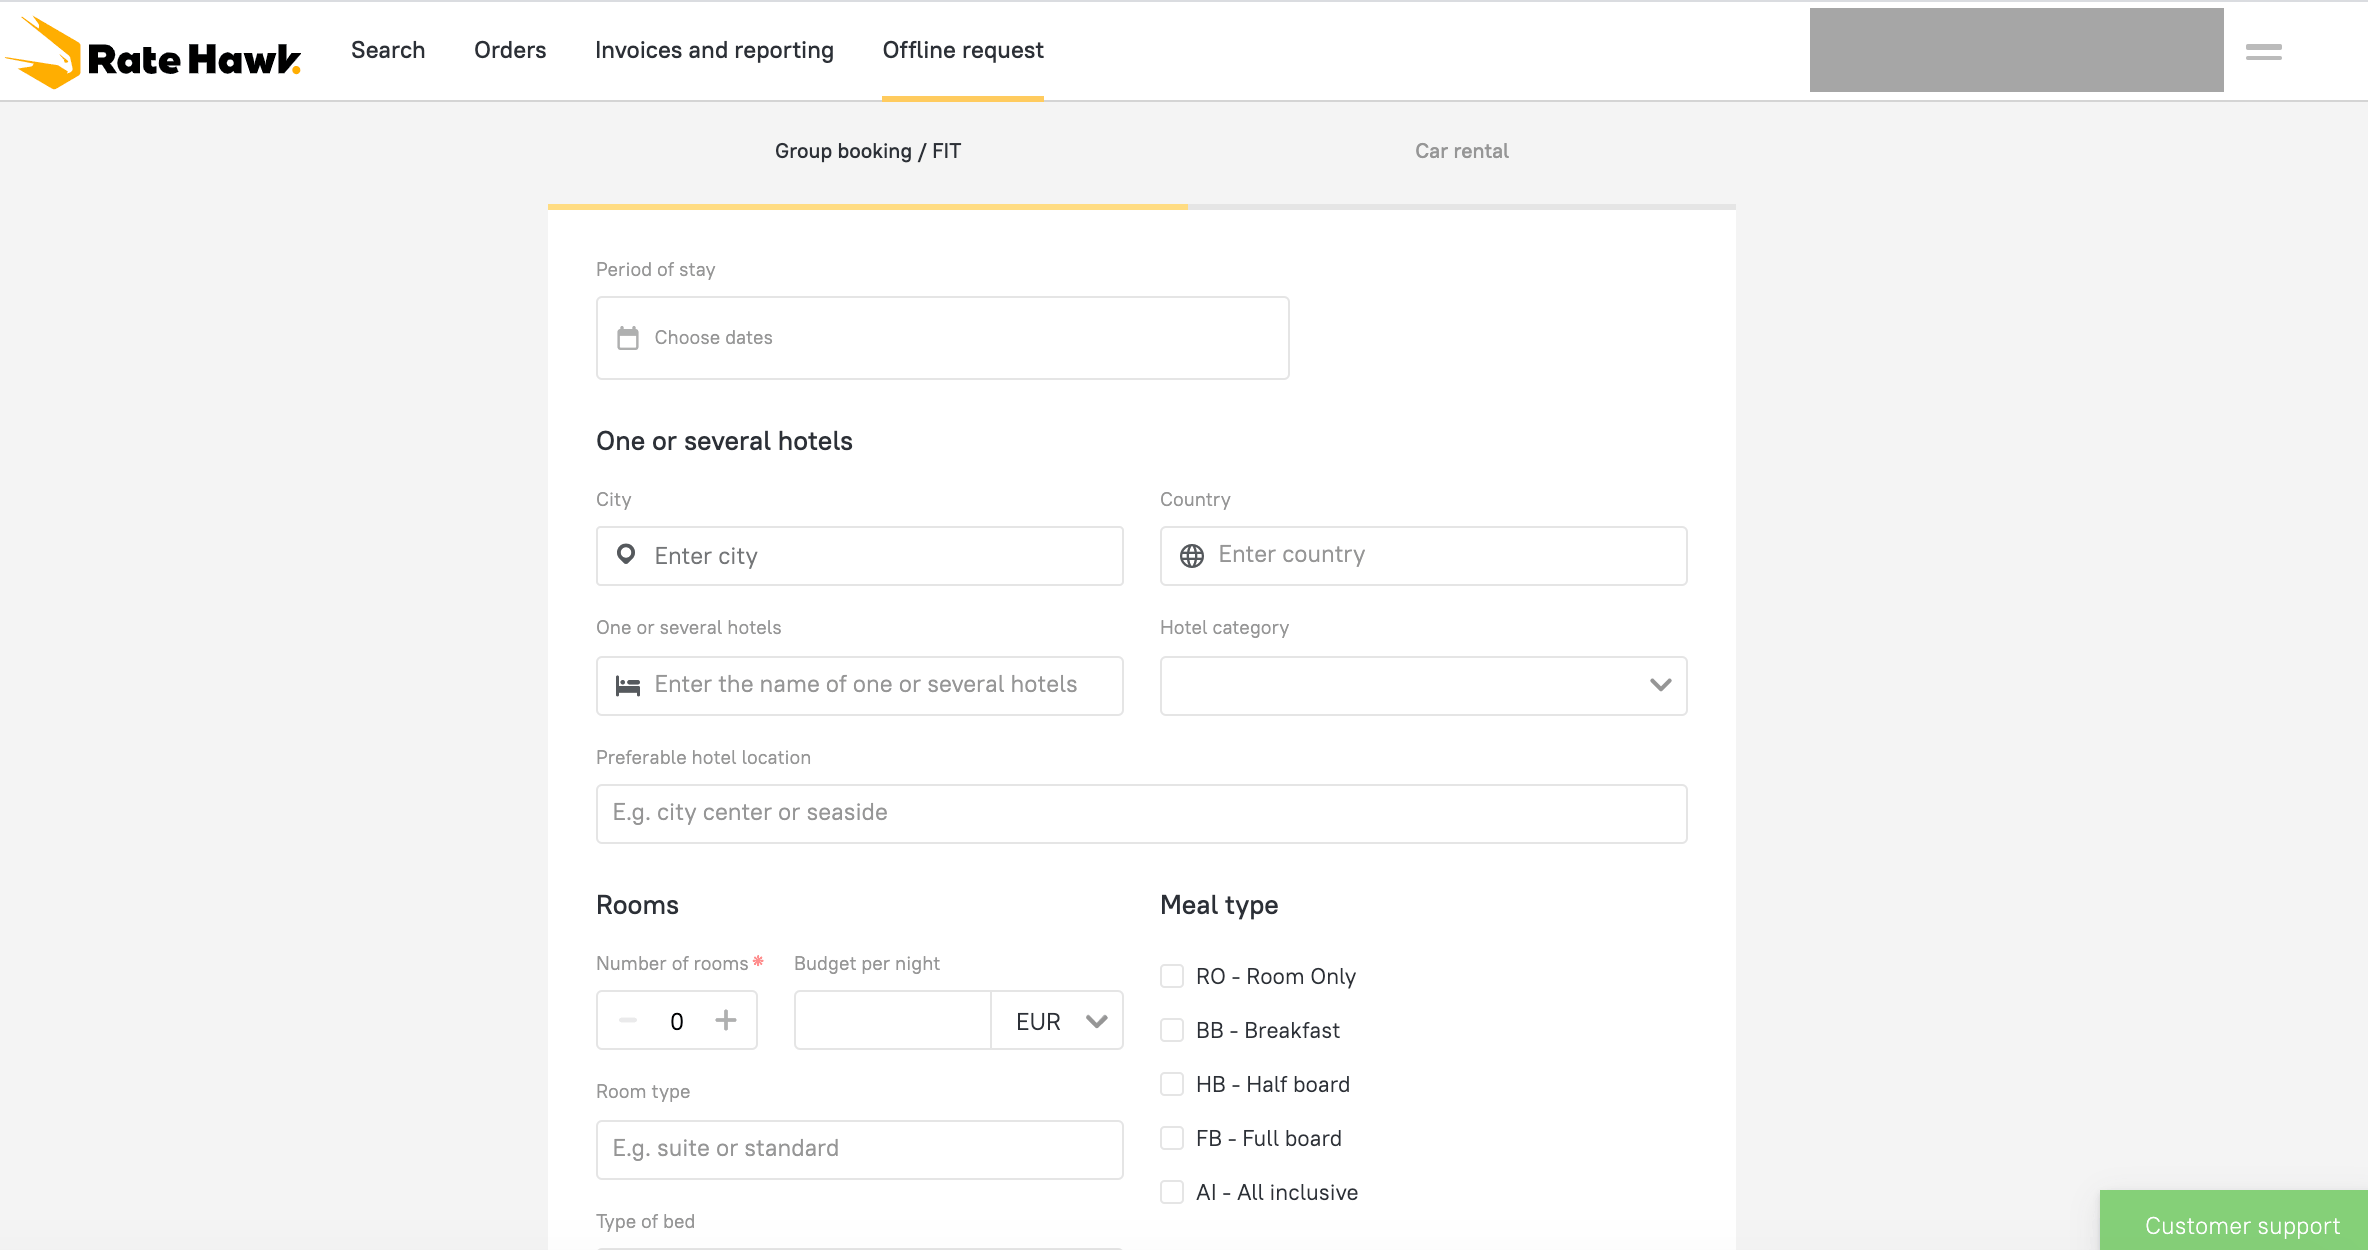Open the hamburger menu icon
The width and height of the screenshot is (2368, 1250).
[2263, 52]
